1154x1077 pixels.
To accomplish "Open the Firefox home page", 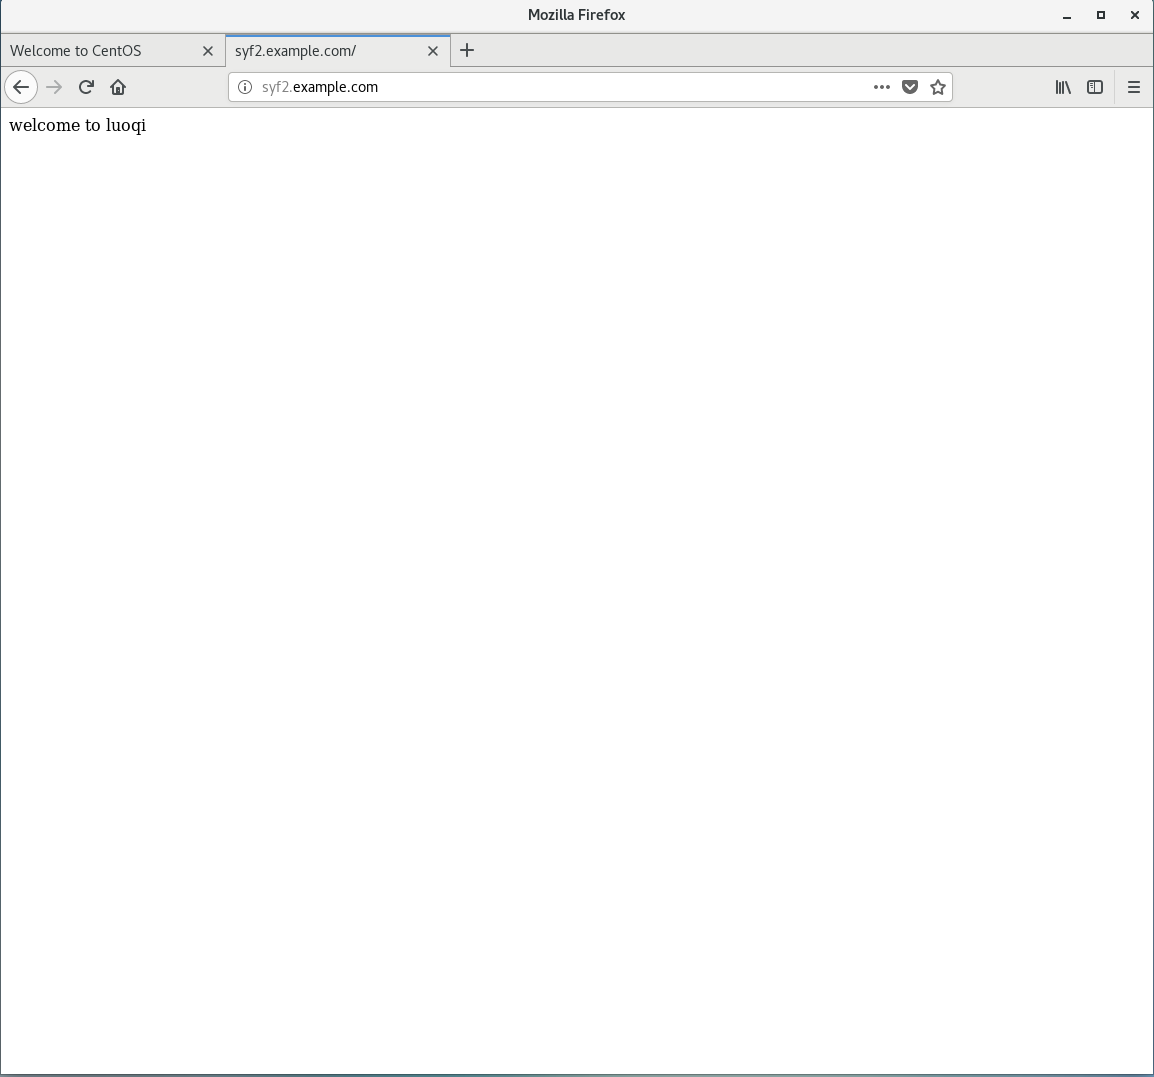I will [x=118, y=87].
